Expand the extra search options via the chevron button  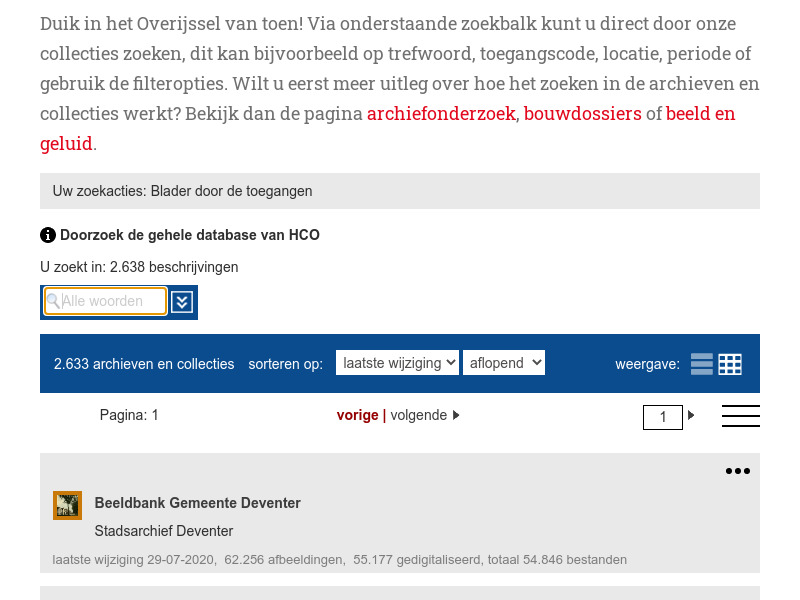pyautogui.click(x=181, y=301)
